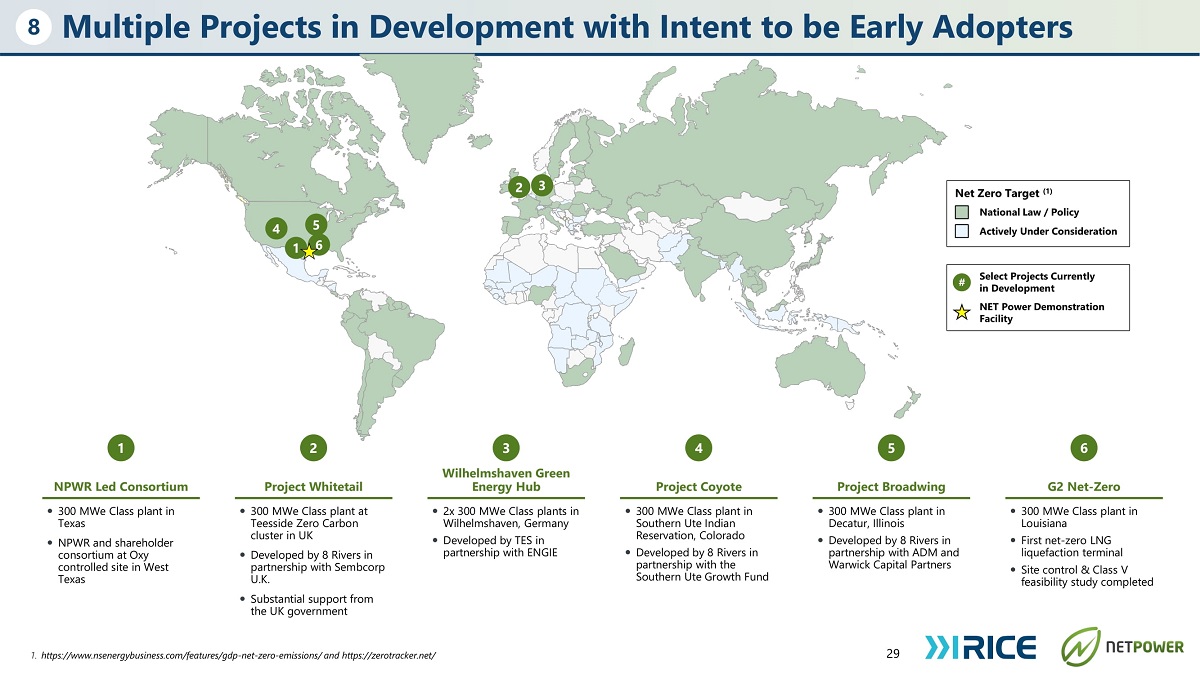Click the page number 29
1200x674 pixels.
pyautogui.click(x=893, y=654)
